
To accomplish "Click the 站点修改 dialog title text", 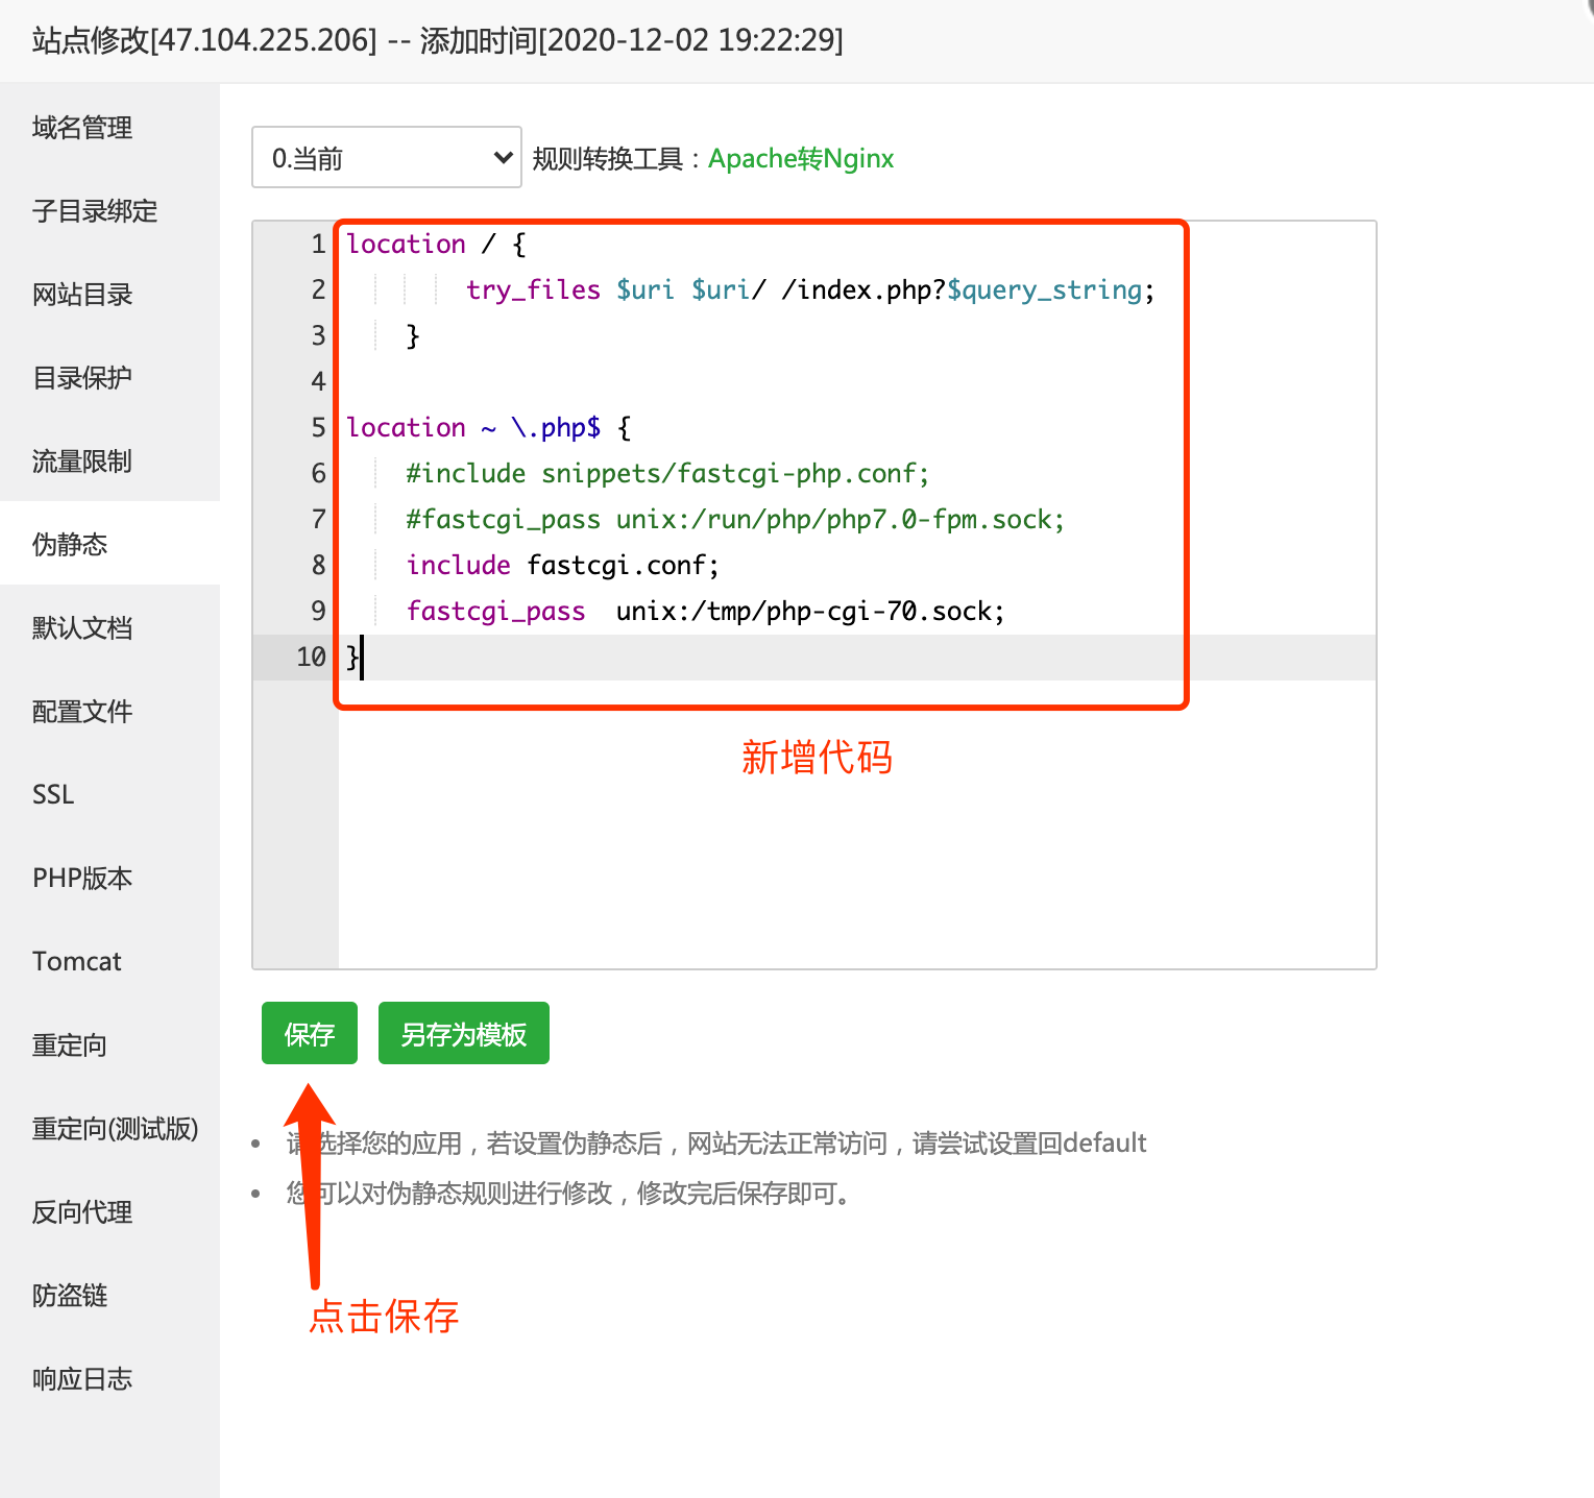I will tap(437, 40).
